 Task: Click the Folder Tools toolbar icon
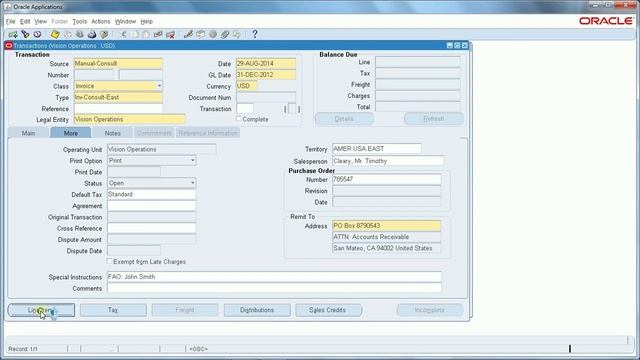point(237,35)
